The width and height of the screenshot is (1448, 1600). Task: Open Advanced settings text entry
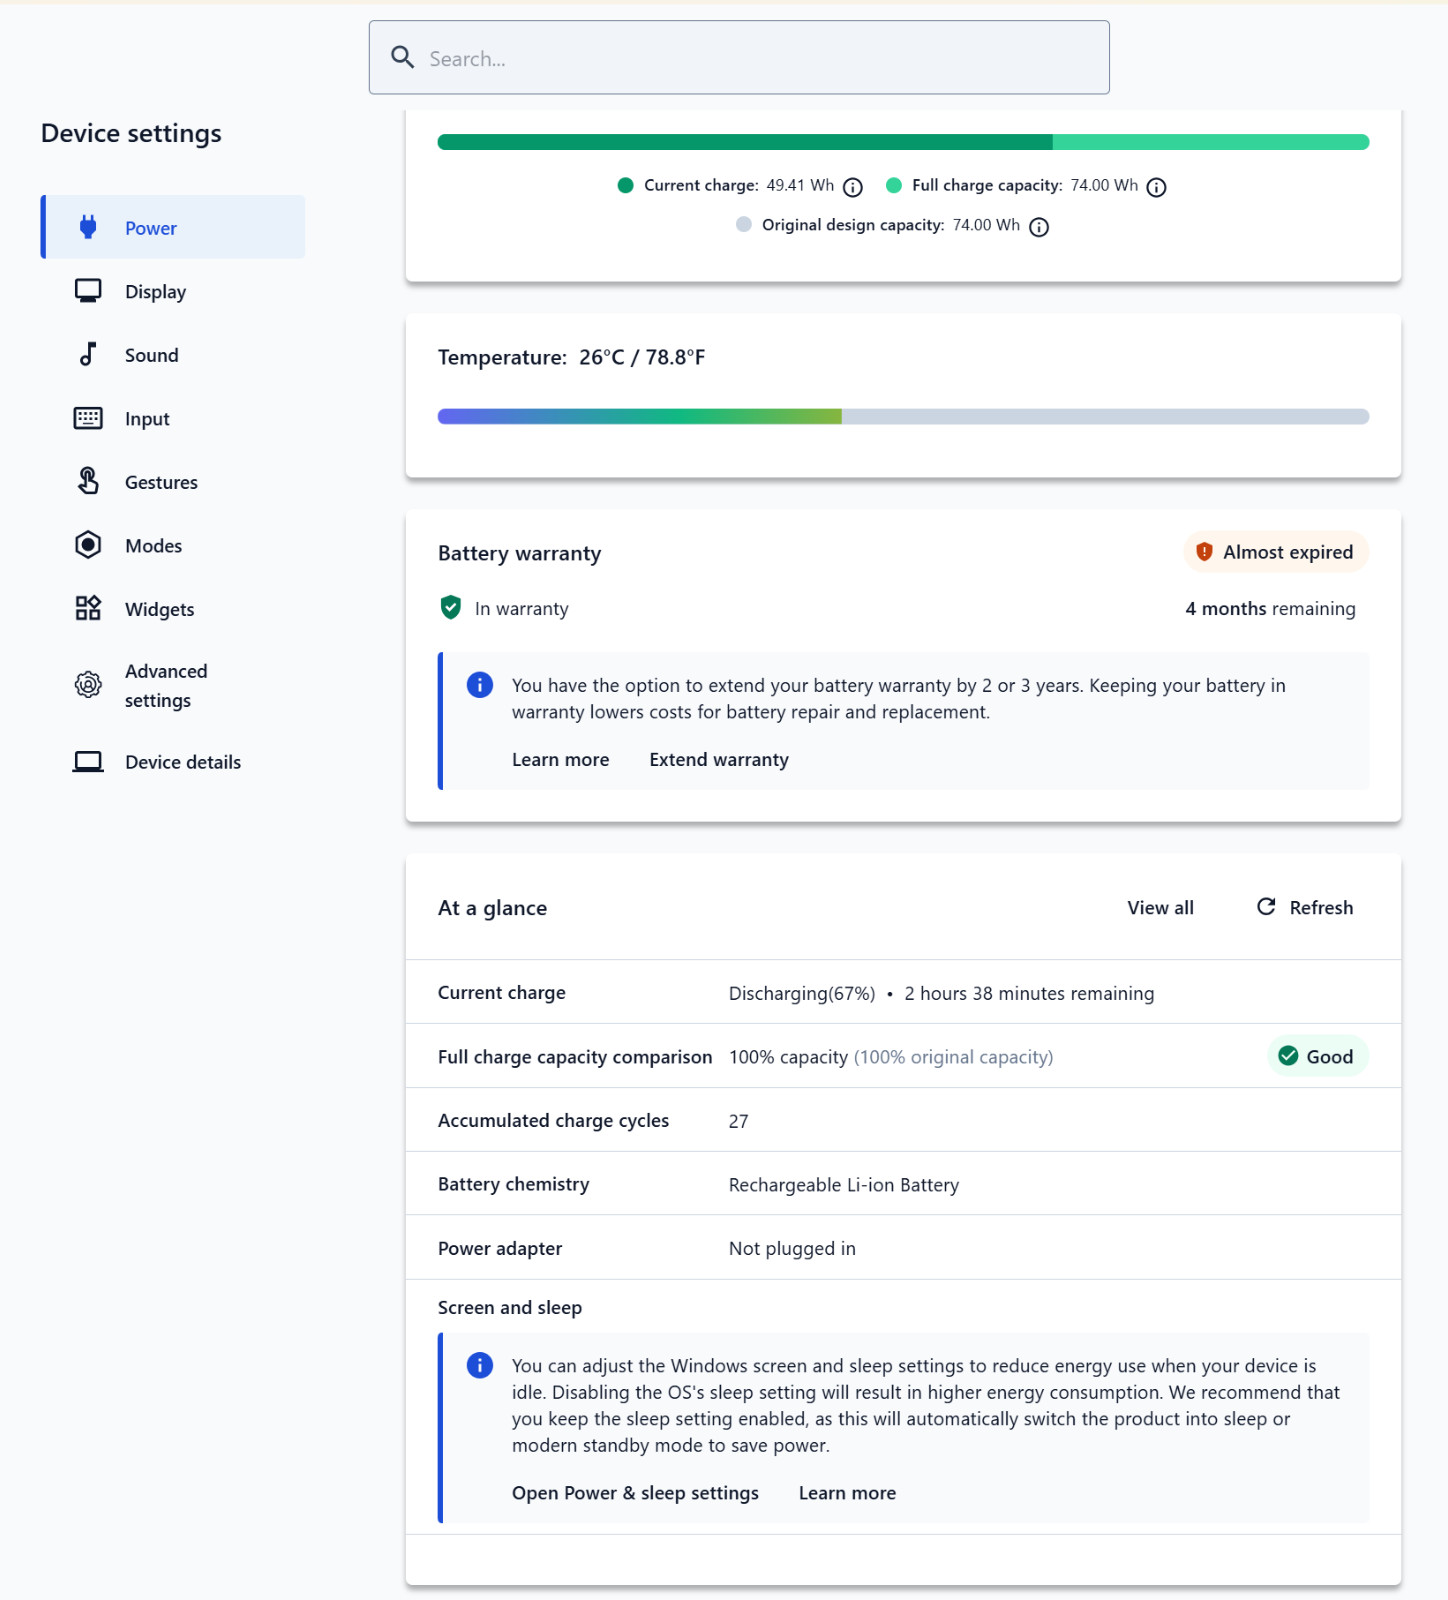166,685
